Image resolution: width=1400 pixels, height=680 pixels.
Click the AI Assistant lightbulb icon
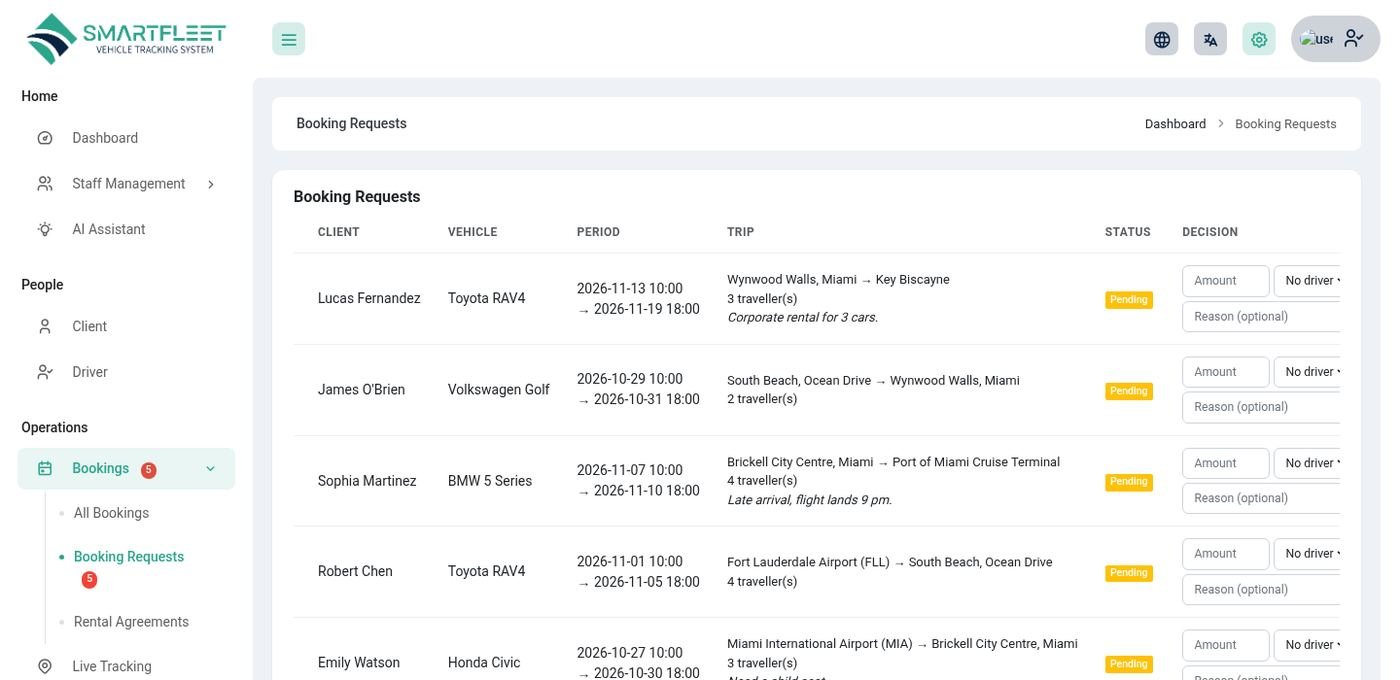pos(45,229)
